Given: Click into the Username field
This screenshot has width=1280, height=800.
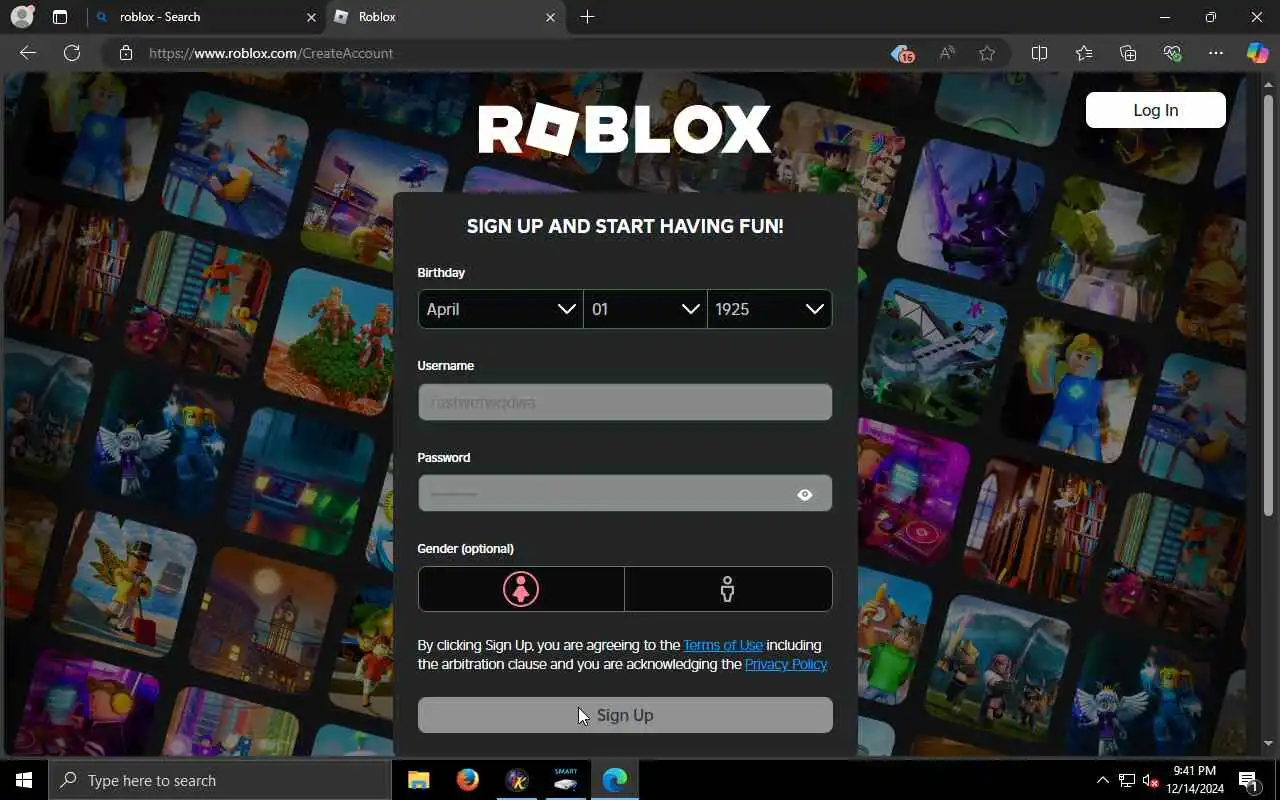Looking at the screenshot, I should pos(625,402).
